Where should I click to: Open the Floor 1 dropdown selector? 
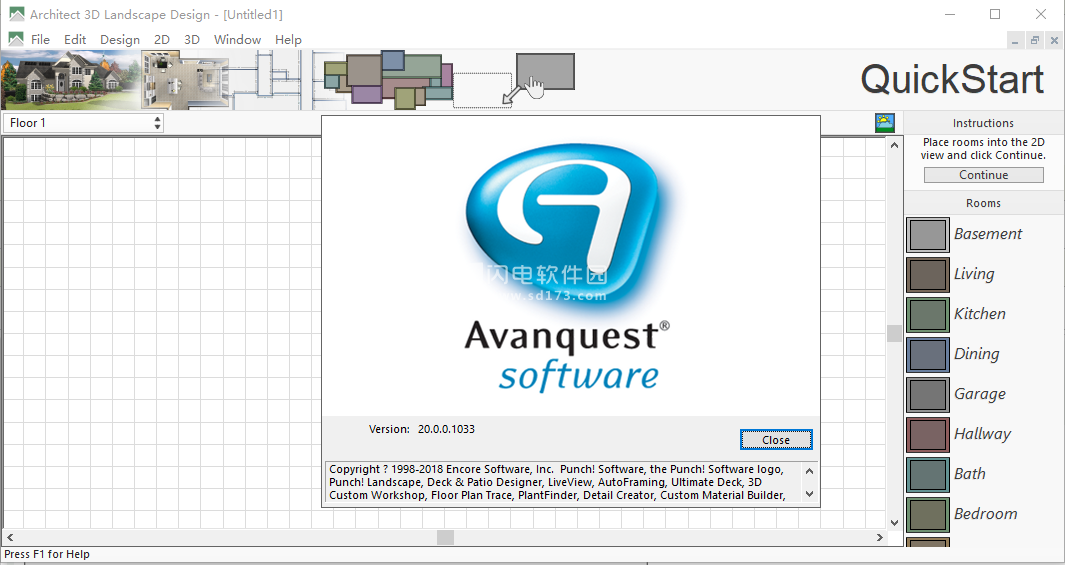84,123
